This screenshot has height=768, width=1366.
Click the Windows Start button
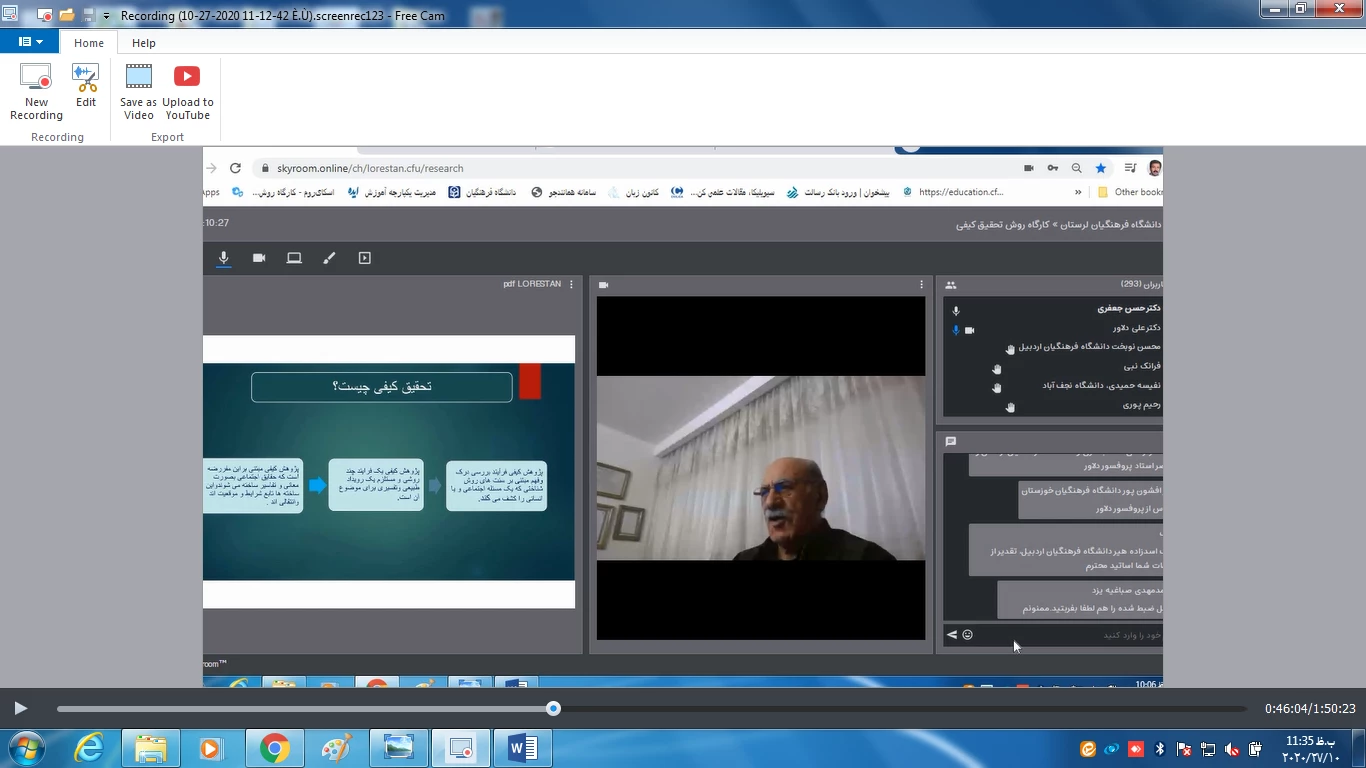25,748
